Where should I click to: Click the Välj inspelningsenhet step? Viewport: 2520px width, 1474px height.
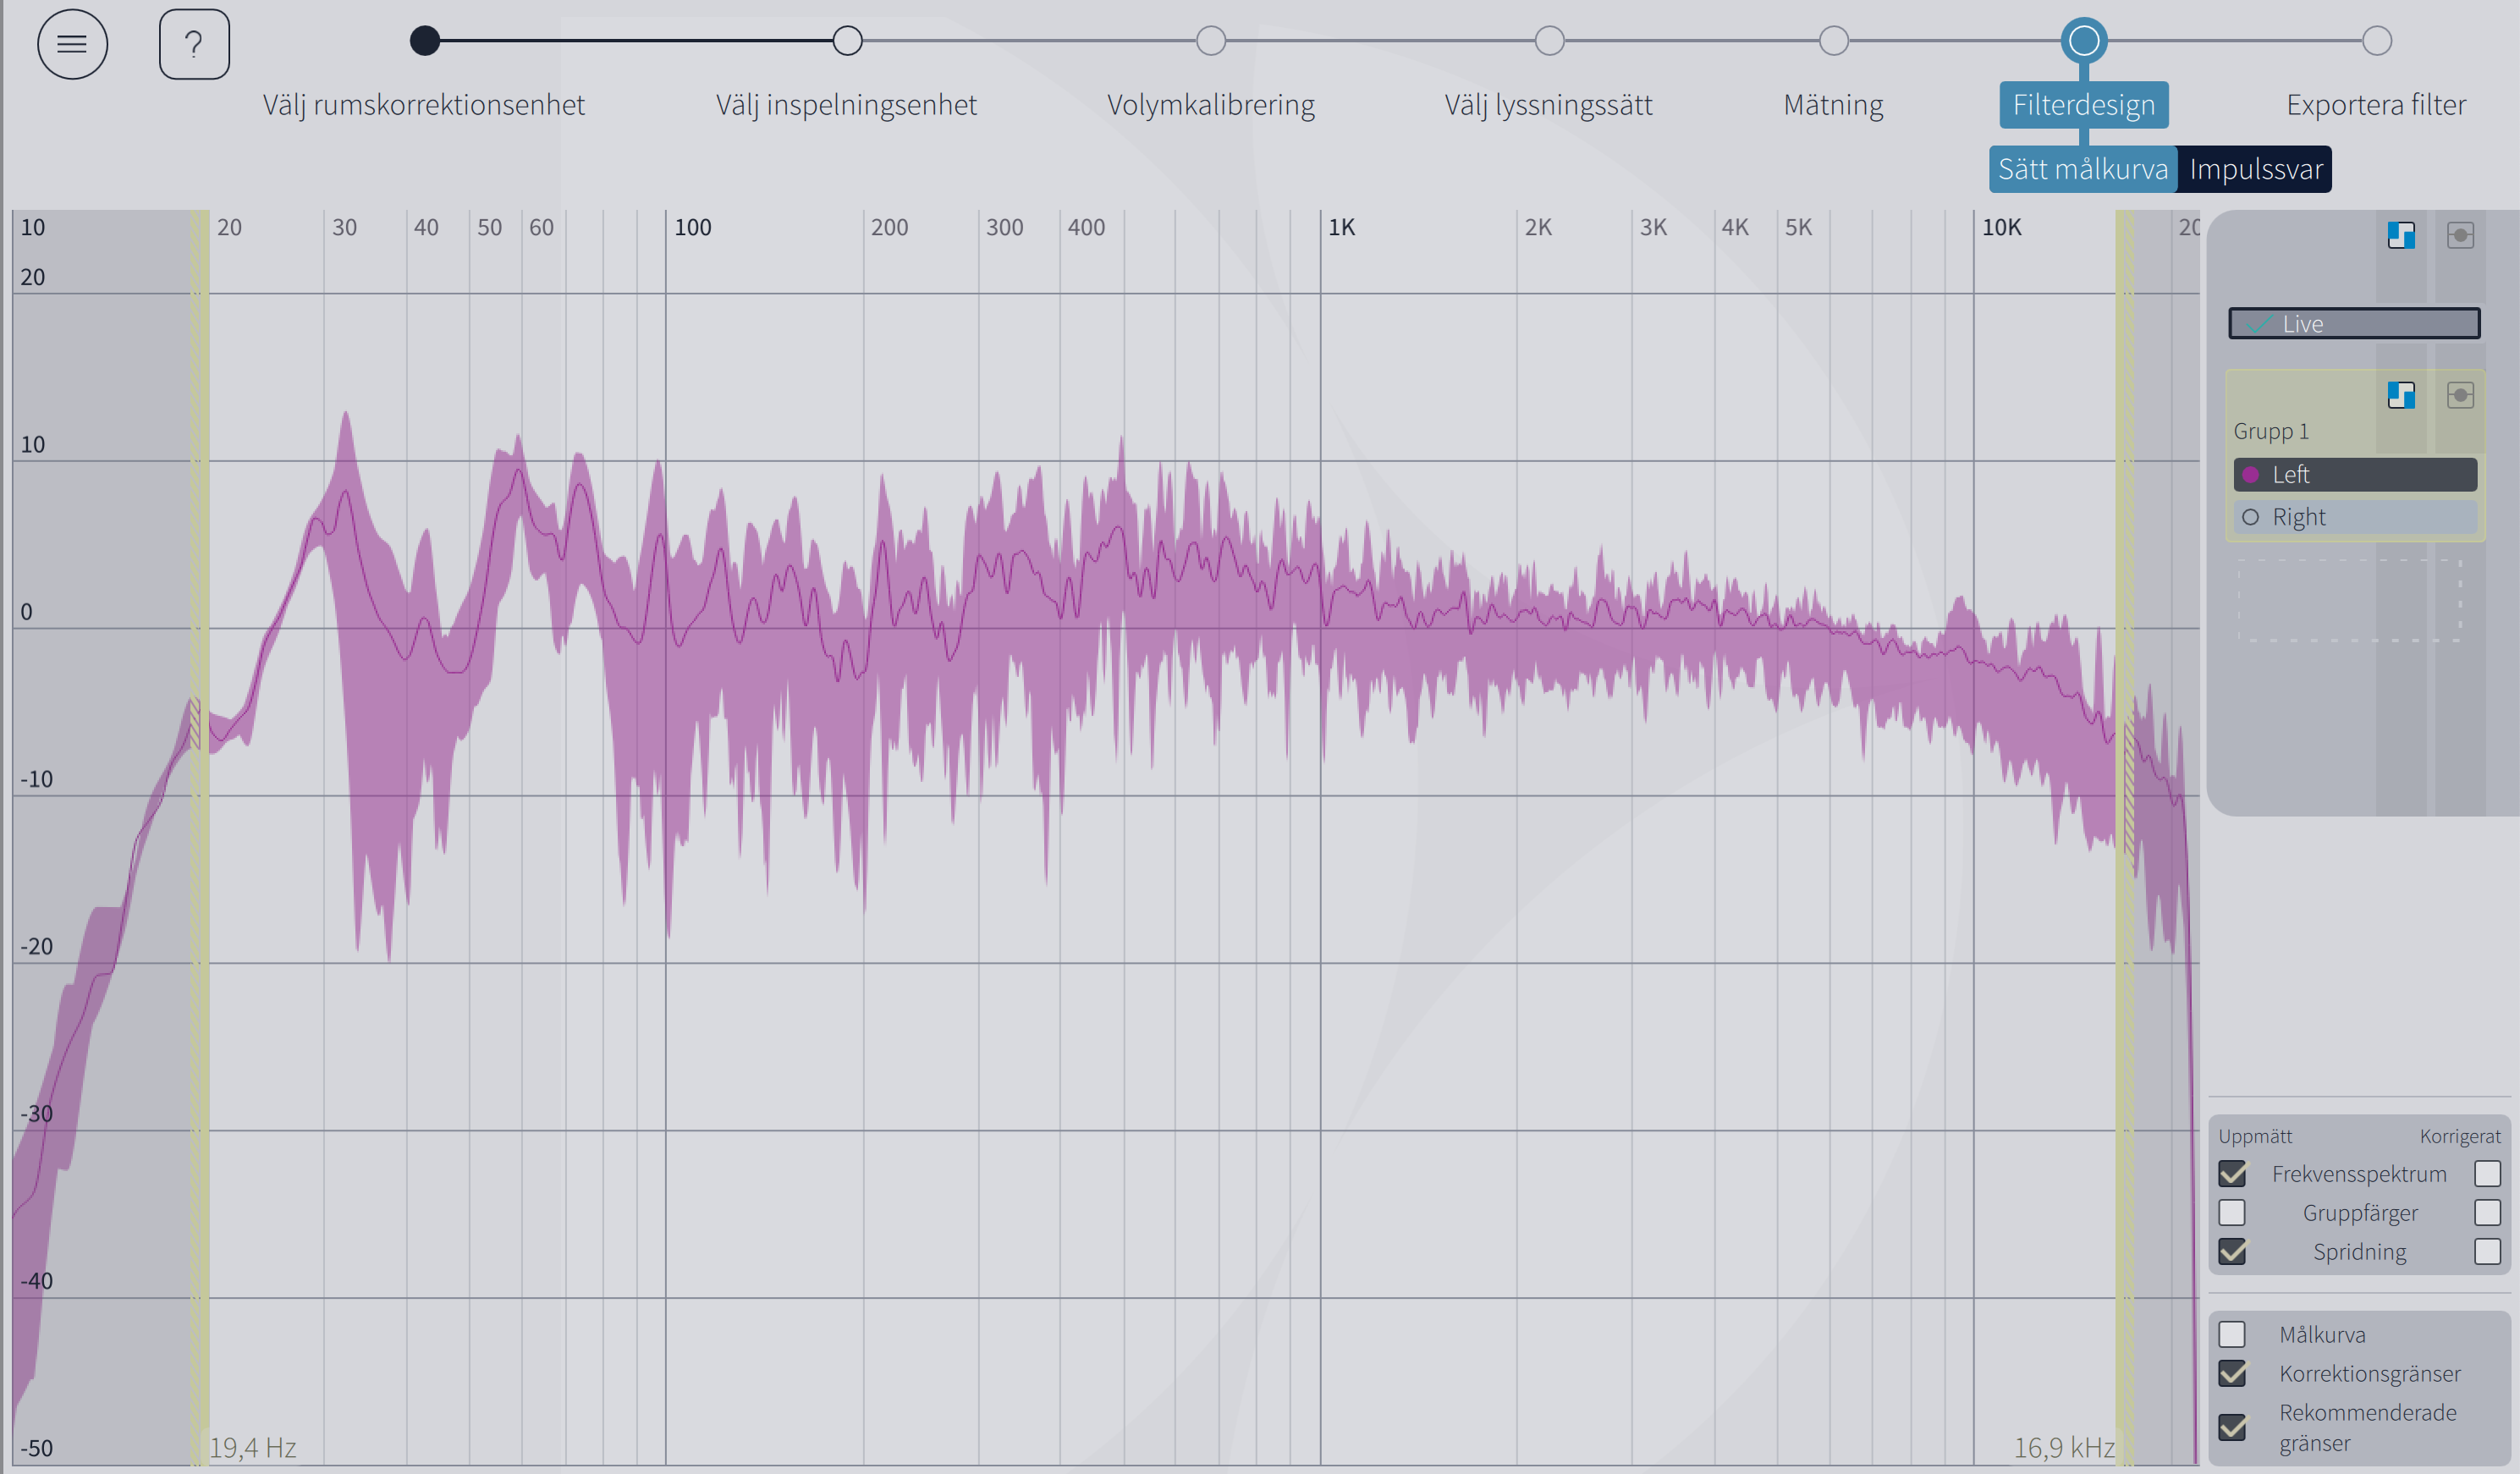tap(848, 39)
